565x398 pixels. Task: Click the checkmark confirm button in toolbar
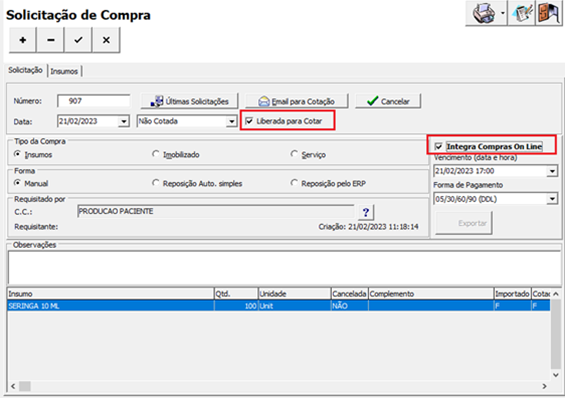[78, 40]
